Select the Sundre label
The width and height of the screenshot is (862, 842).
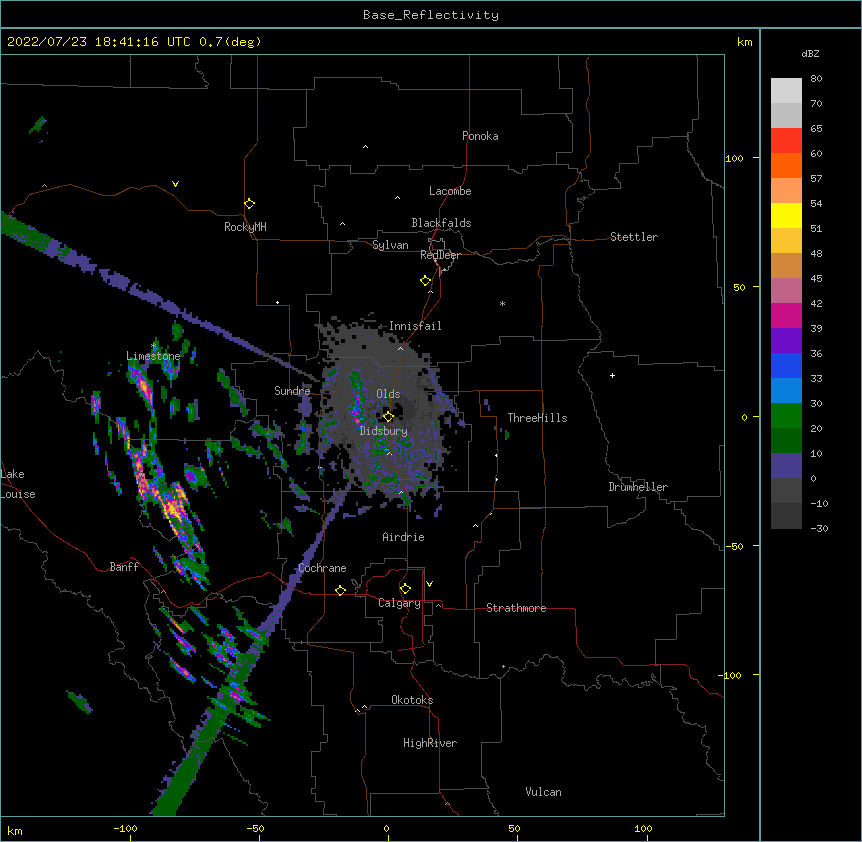(x=292, y=391)
